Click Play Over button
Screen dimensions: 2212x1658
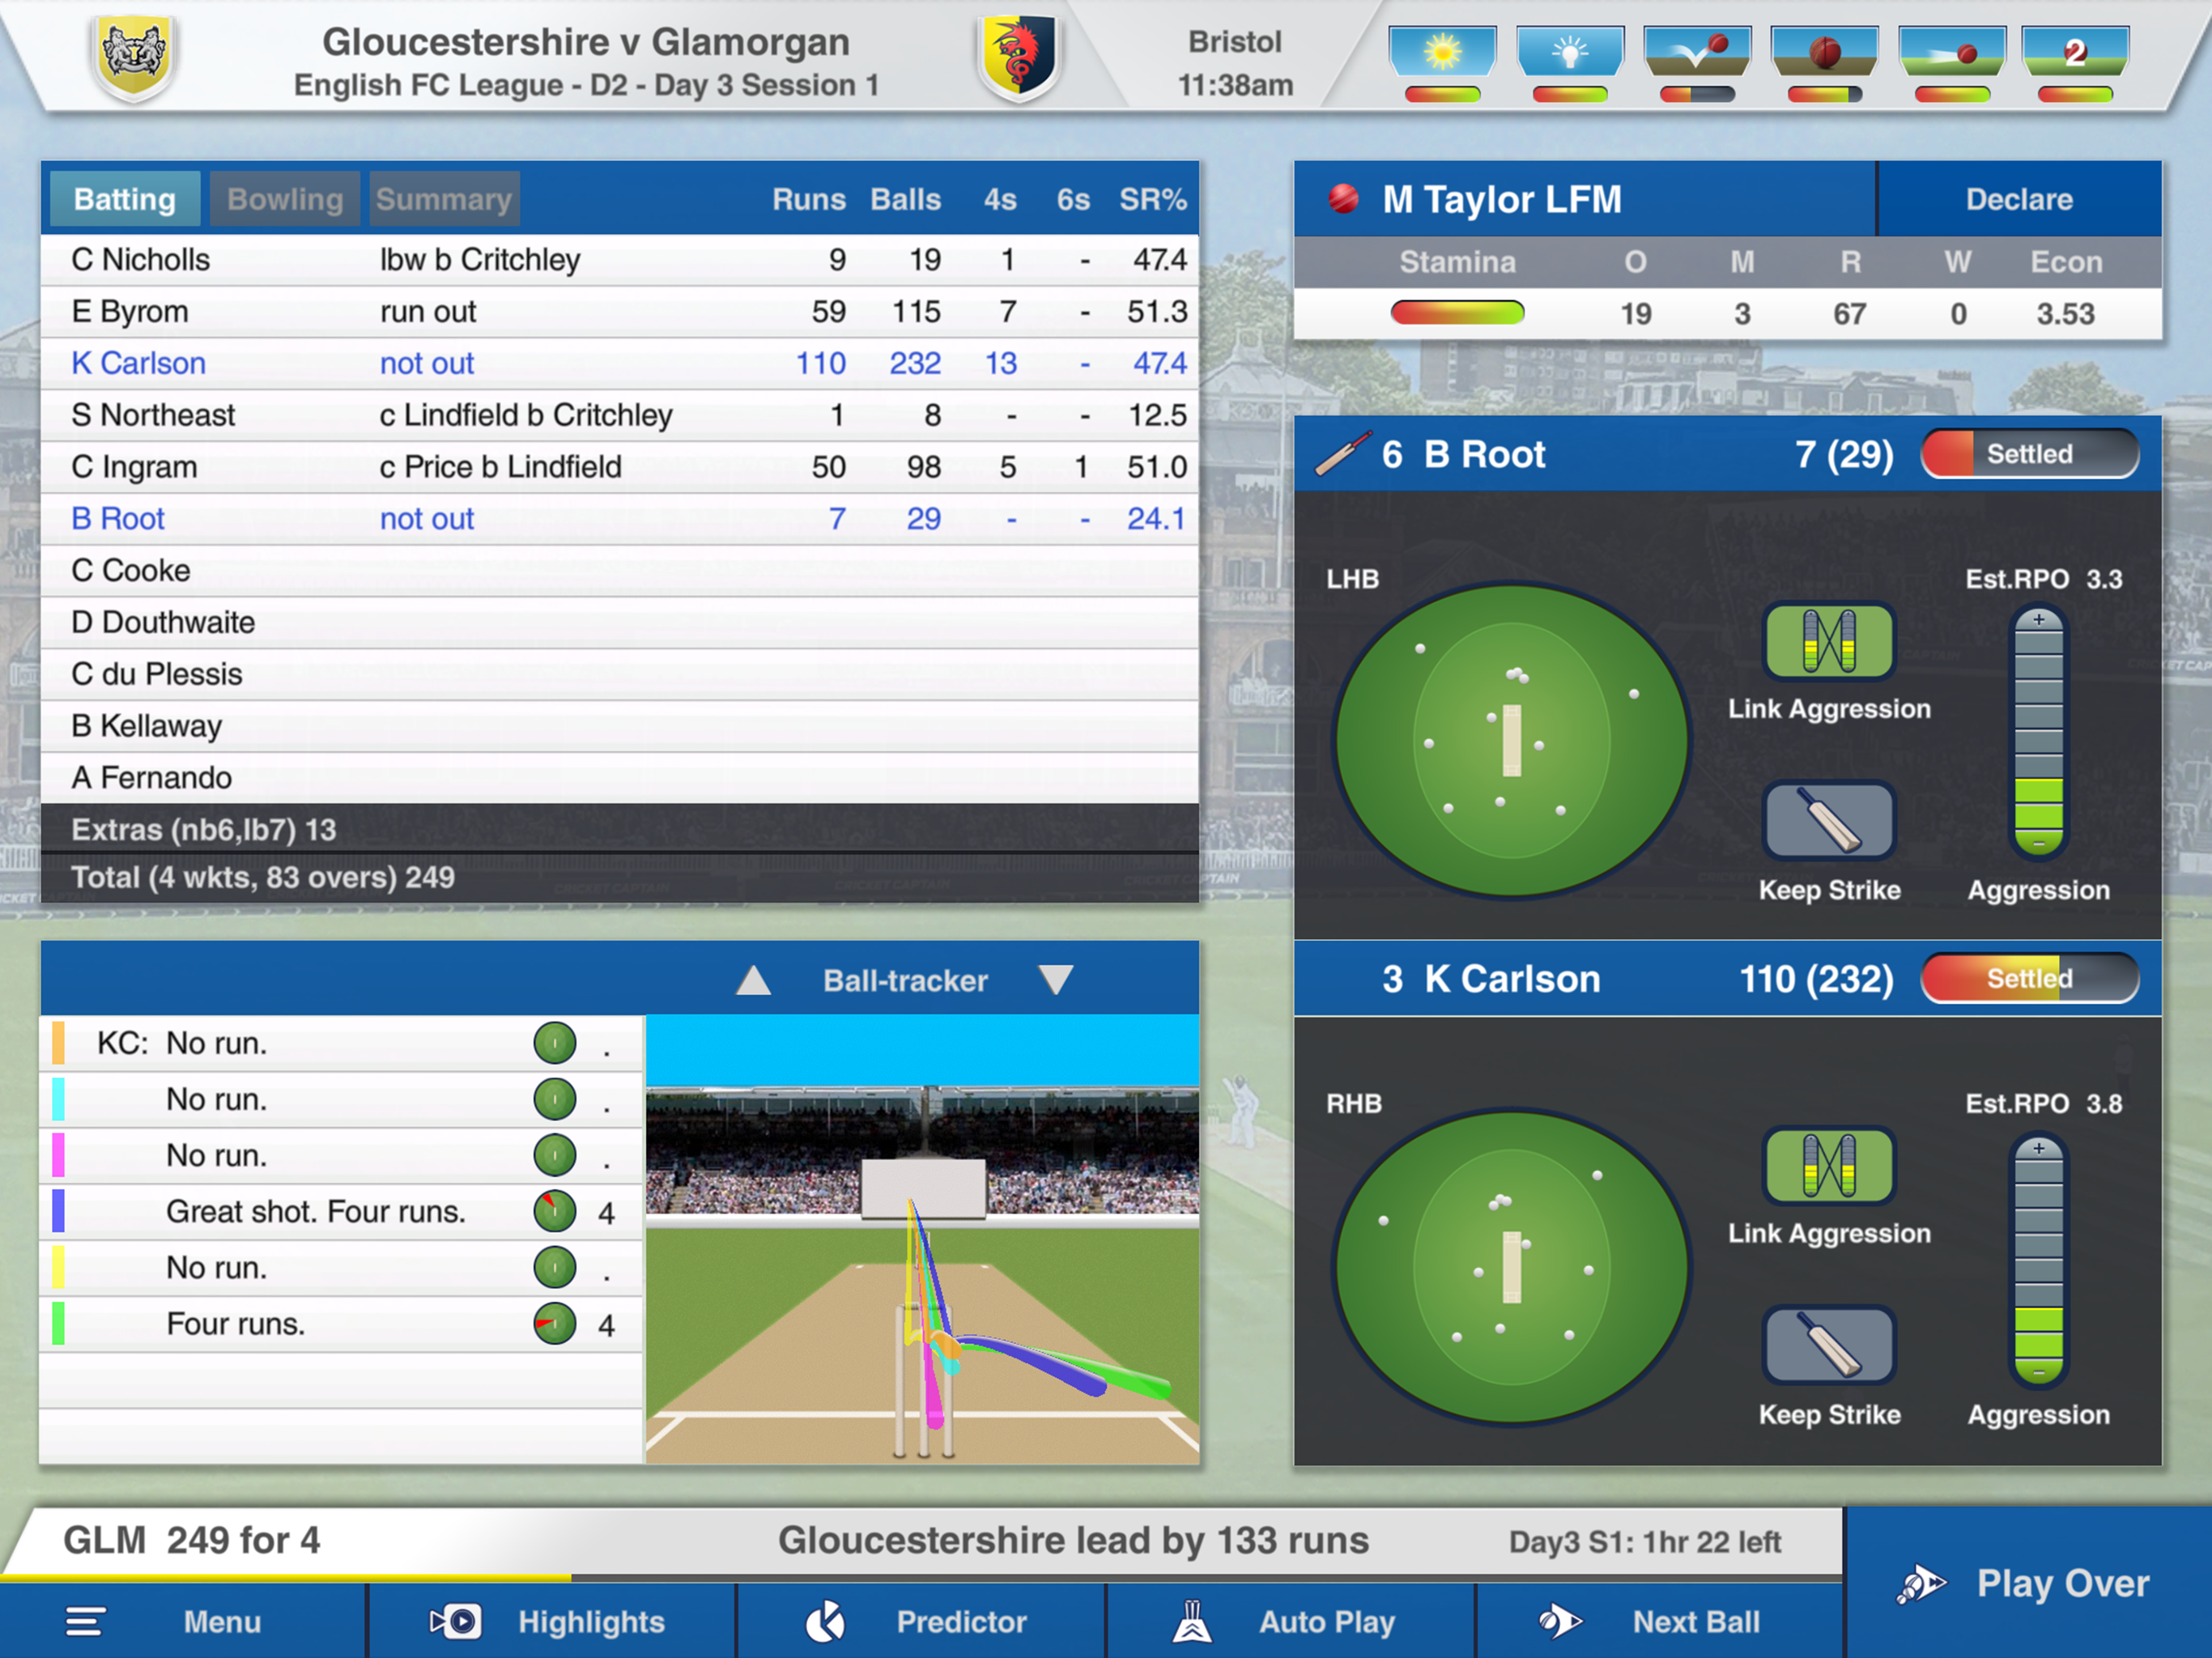coord(2029,1583)
